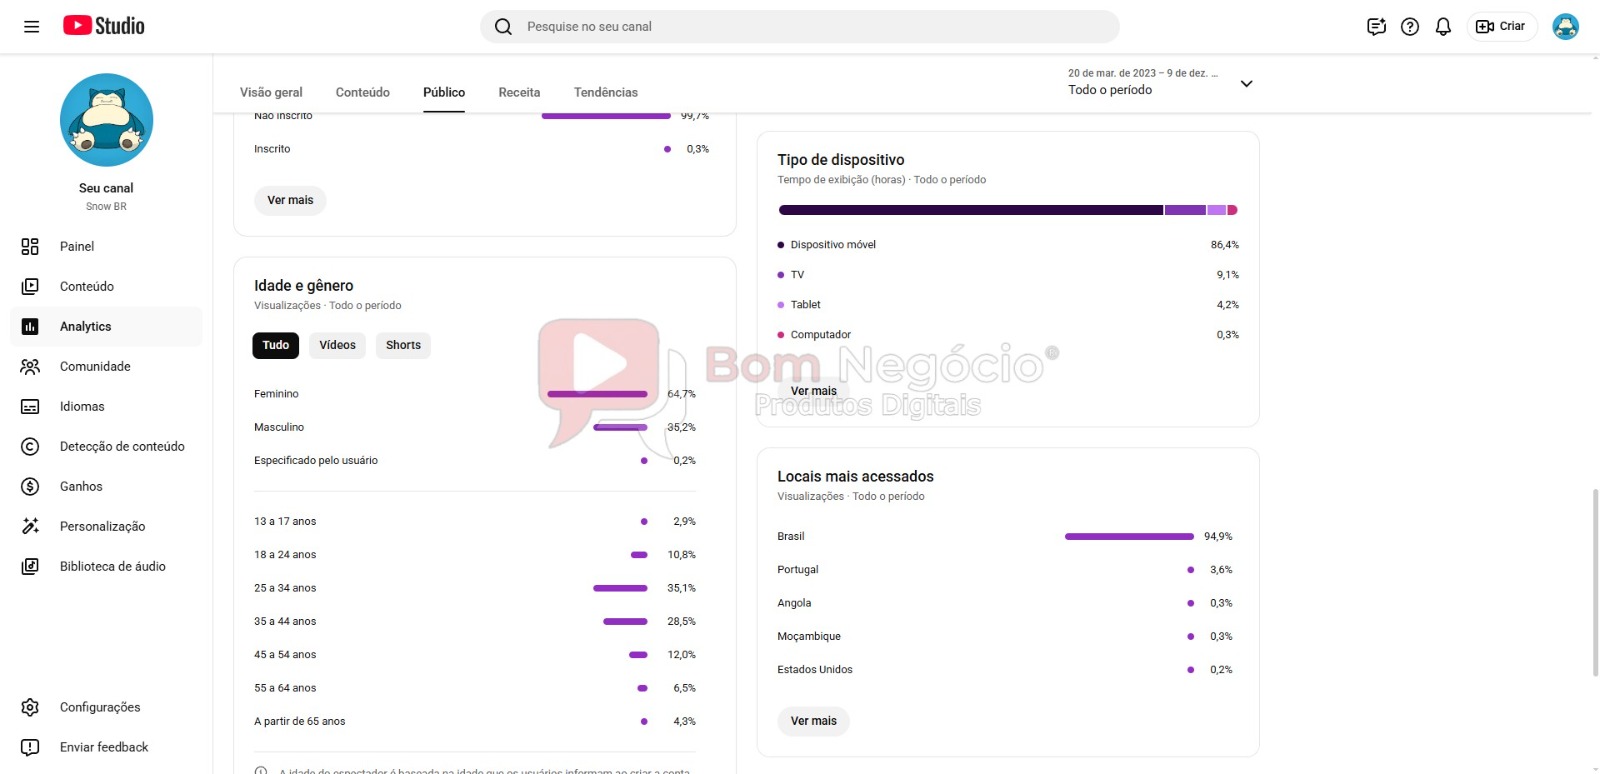Switch to the Tendências tab
Image resolution: width=1600 pixels, height=774 pixels.
pos(605,92)
